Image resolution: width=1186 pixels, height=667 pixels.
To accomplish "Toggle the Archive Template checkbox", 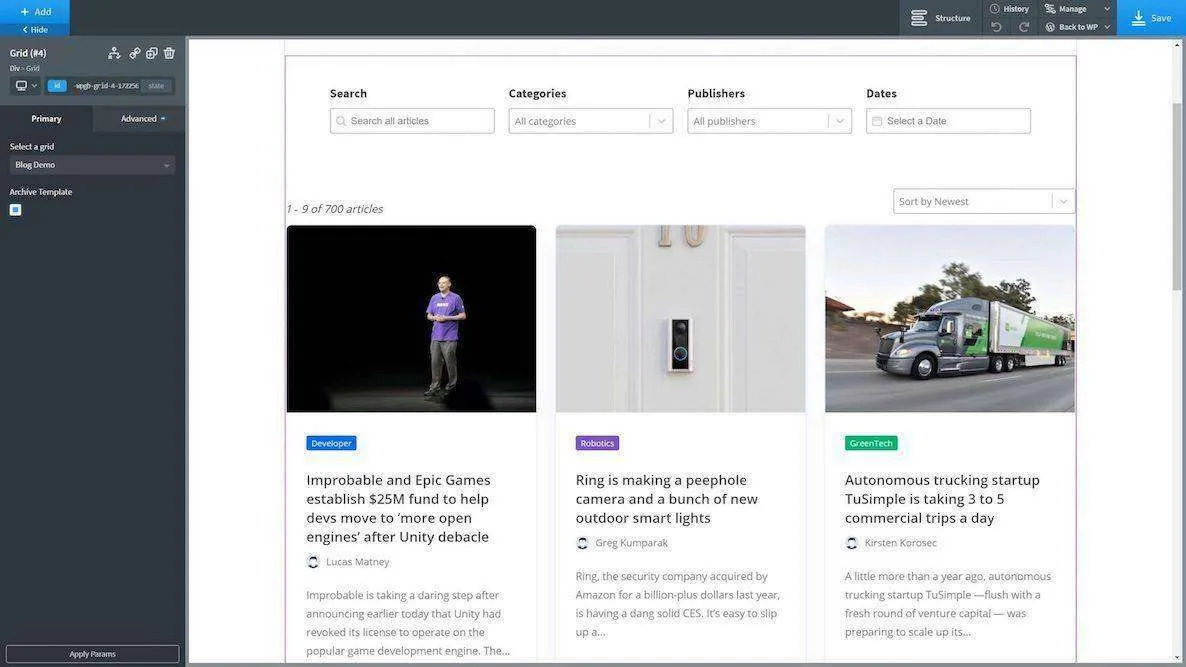I will 15,210.
